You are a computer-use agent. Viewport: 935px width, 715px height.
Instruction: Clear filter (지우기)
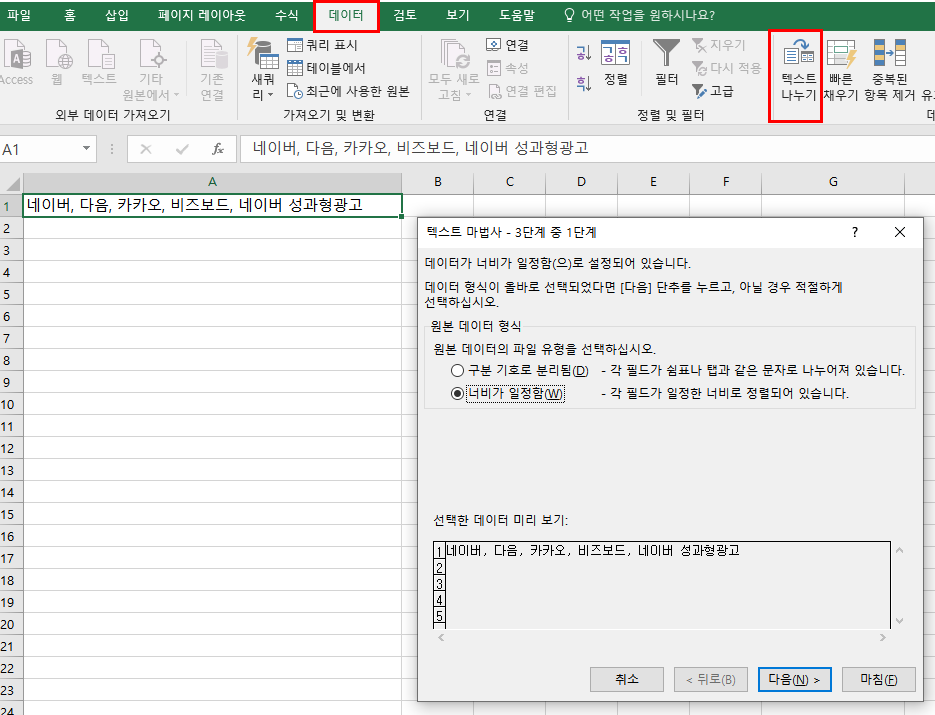pos(719,45)
